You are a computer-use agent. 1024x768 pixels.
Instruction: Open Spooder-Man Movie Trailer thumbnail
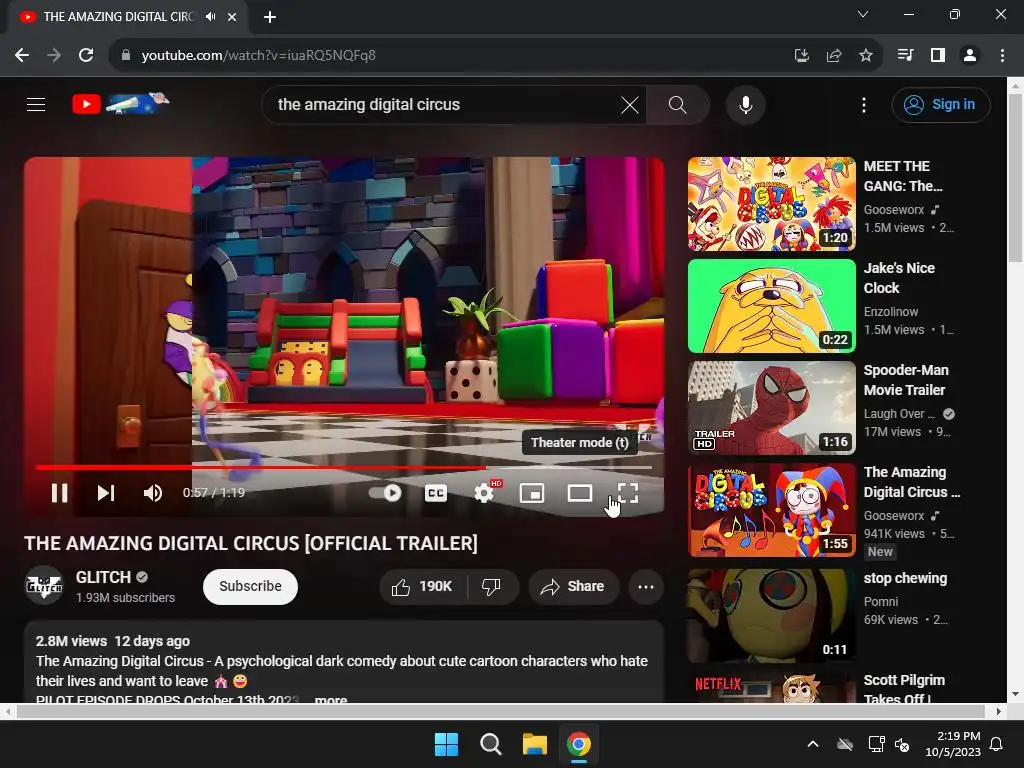771,408
